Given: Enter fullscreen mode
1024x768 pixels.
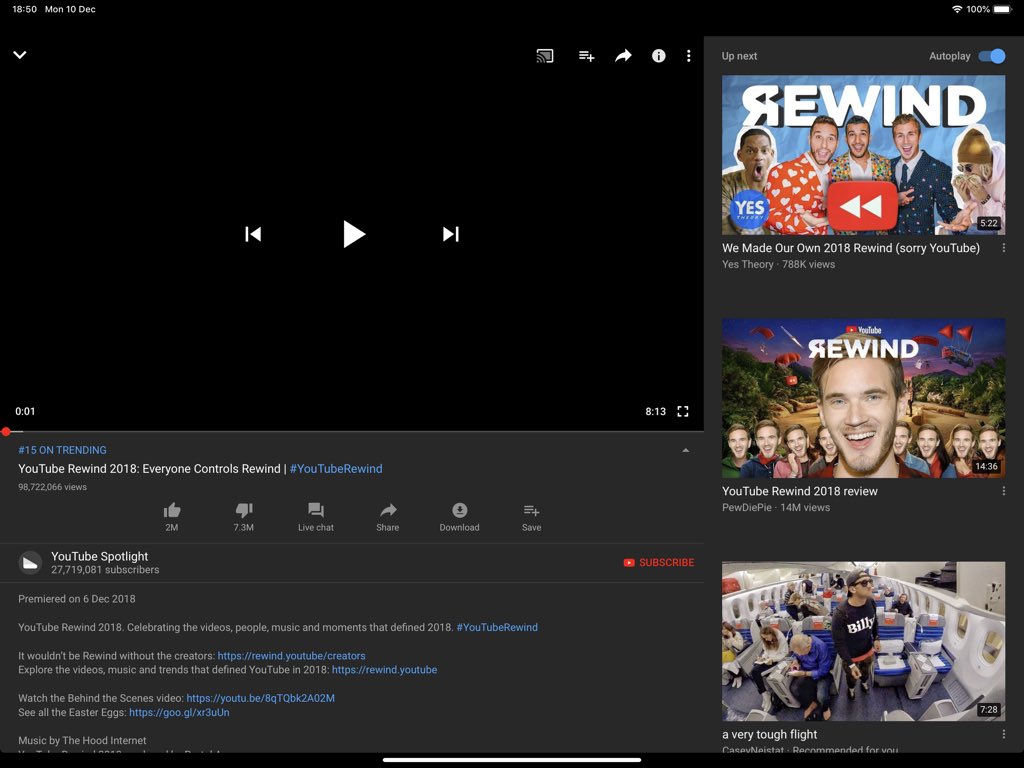Looking at the screenshot, I should tap(682, 411).
